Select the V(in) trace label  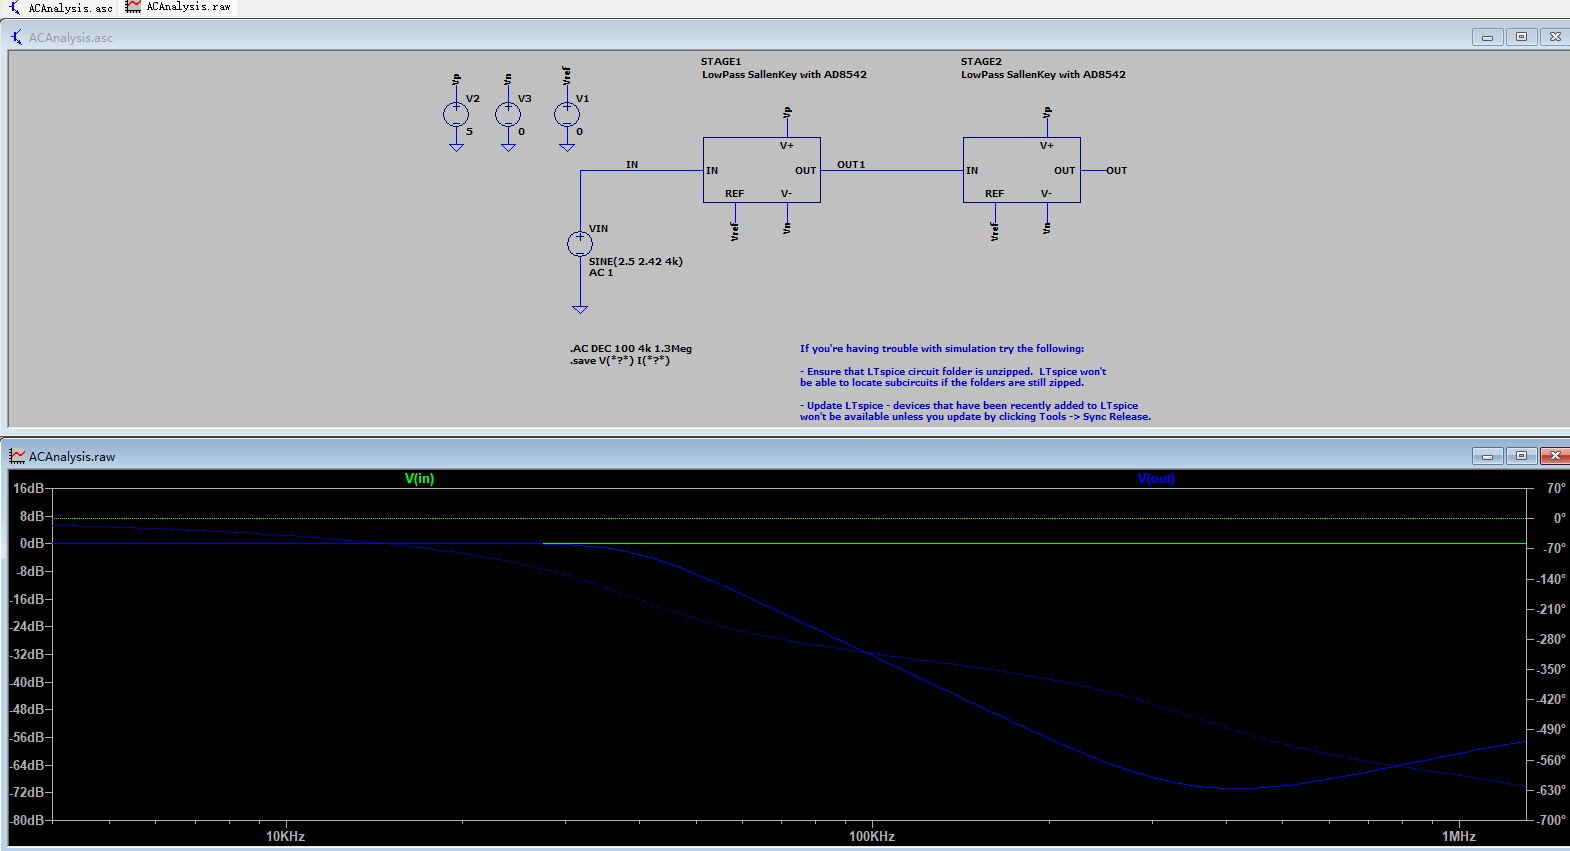click(x=420, y=479)
